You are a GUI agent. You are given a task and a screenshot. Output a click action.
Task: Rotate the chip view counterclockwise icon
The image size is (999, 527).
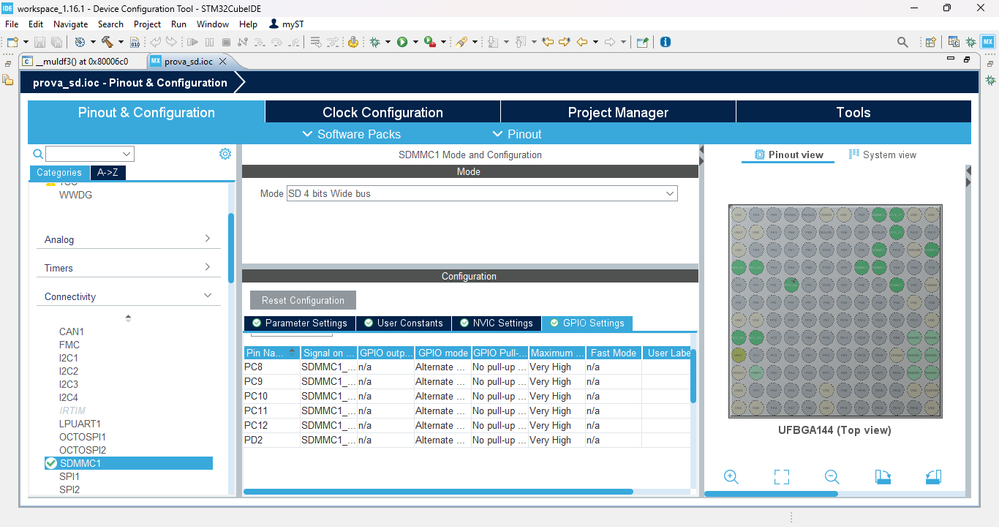point(933,477)
